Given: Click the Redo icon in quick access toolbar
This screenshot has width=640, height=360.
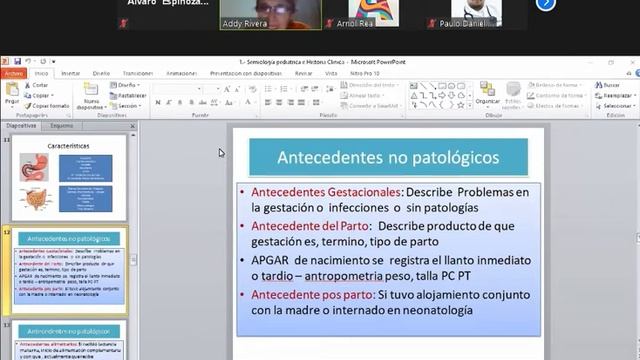Looking at the screenshot, I should 43,61.
